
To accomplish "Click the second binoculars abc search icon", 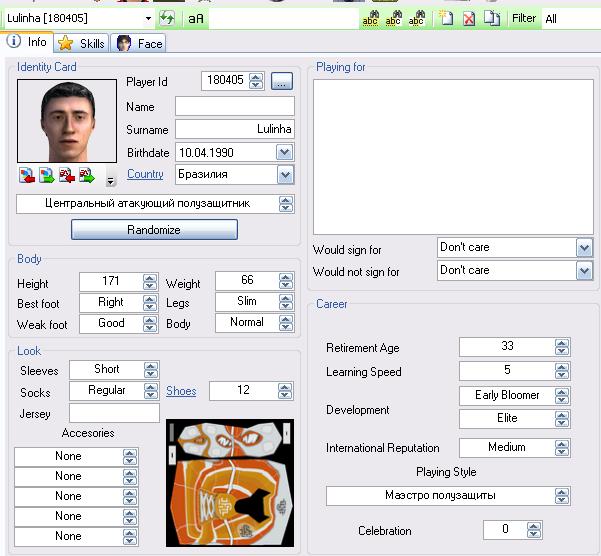I will [393, 18].
